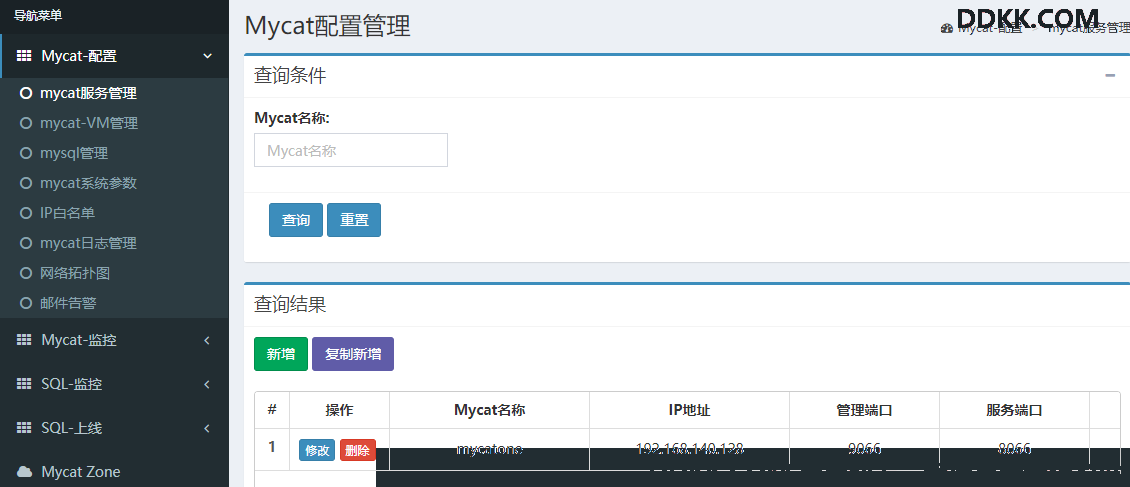
Task: Click the circle icon next to mycat服务管理
Action: click(26, 93)
